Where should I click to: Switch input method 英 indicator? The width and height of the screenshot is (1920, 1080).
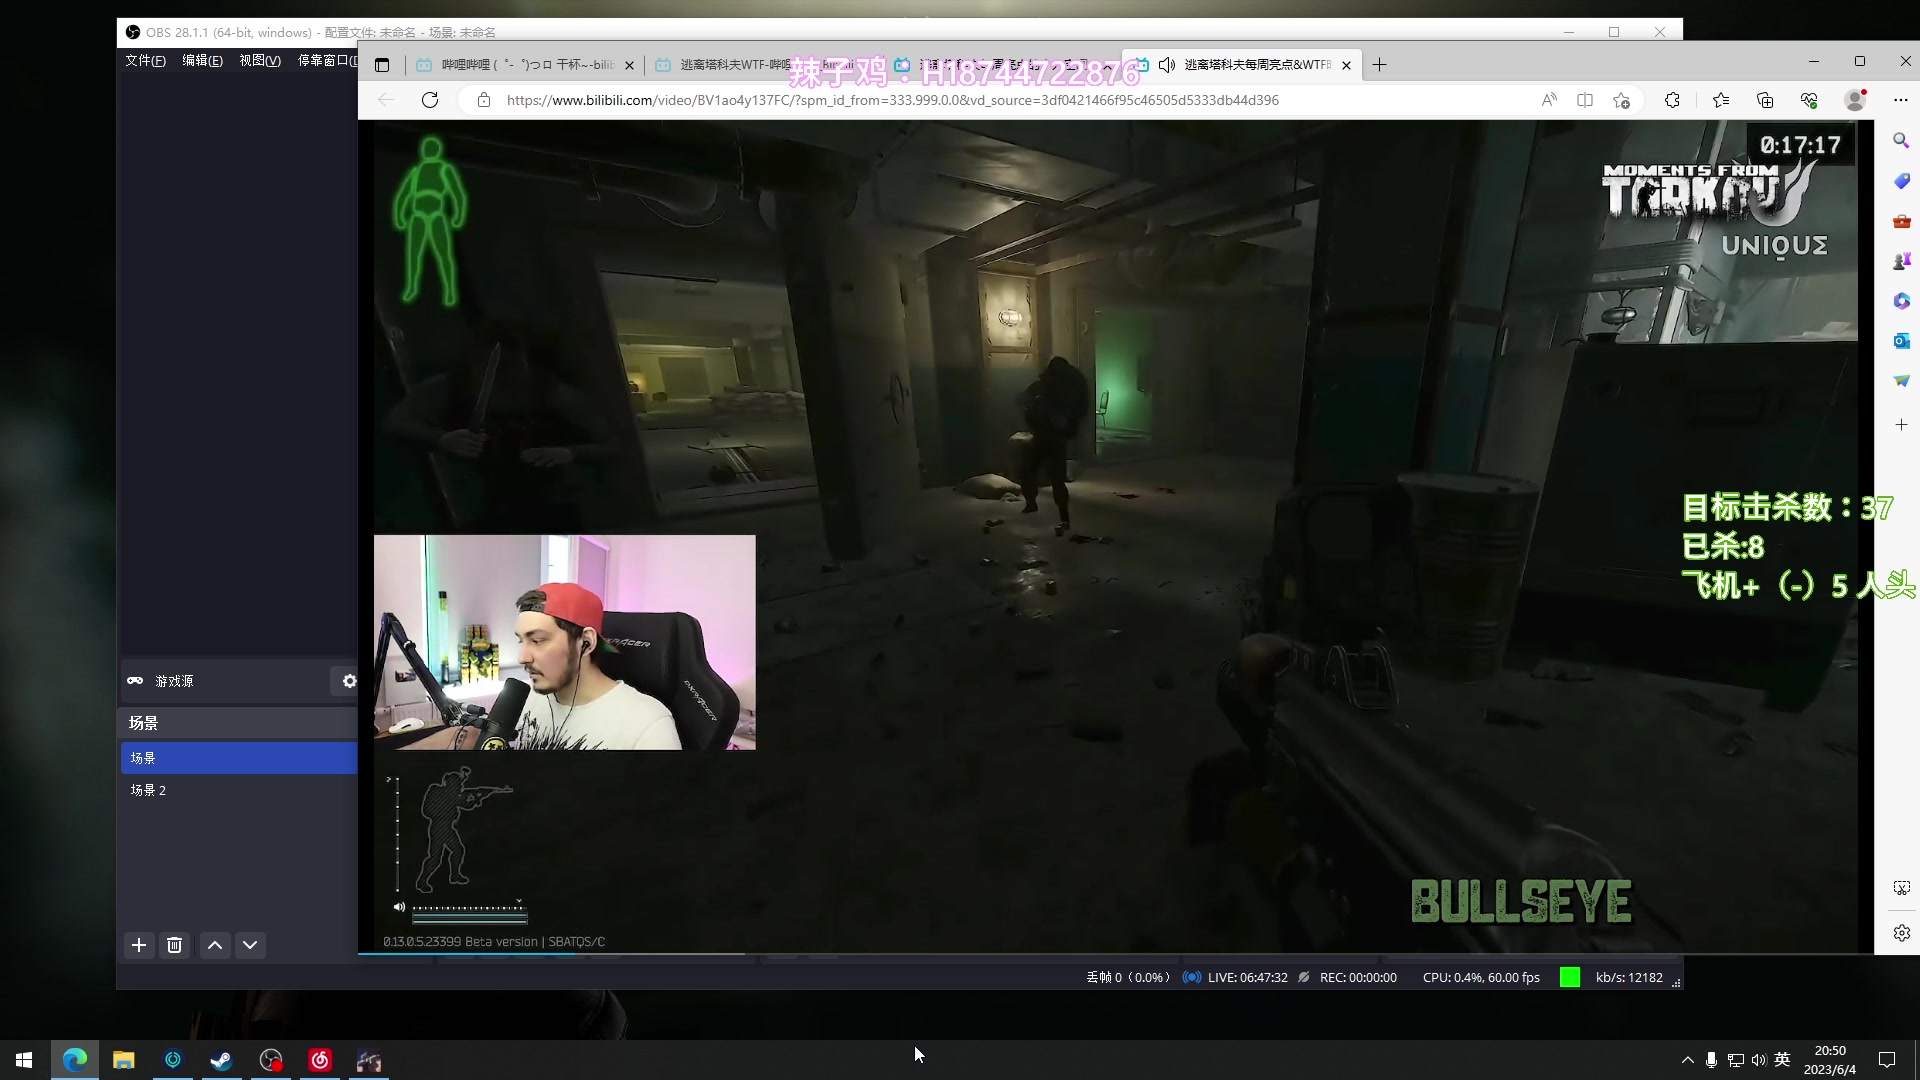click(1782, 1060)
